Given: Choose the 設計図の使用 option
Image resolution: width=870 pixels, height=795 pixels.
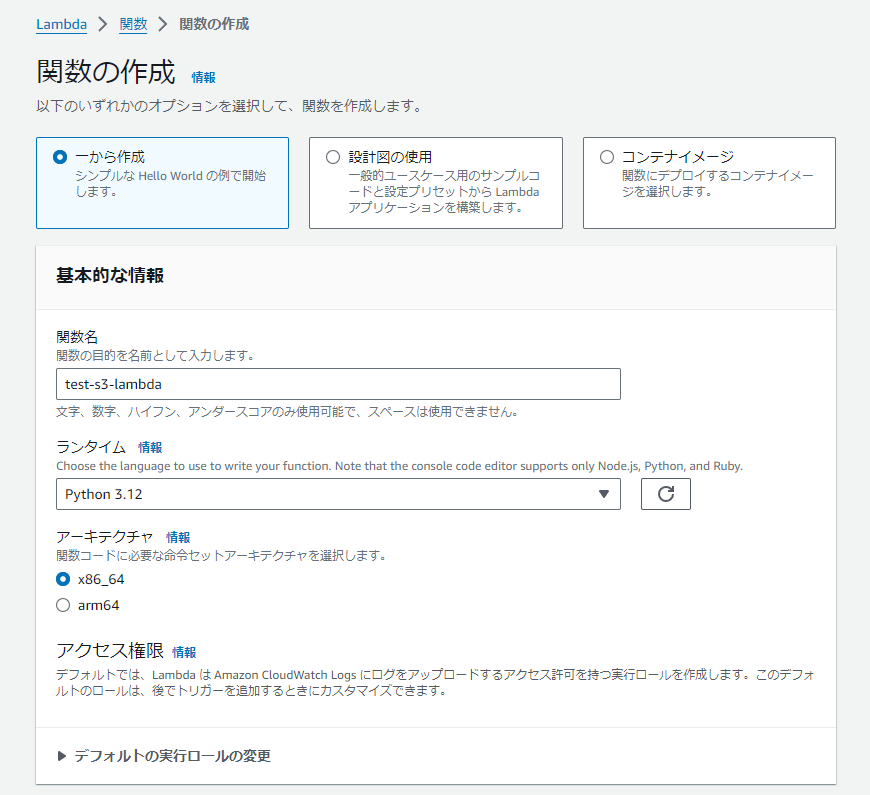Looking at the screenshot, I should (332, 155).
